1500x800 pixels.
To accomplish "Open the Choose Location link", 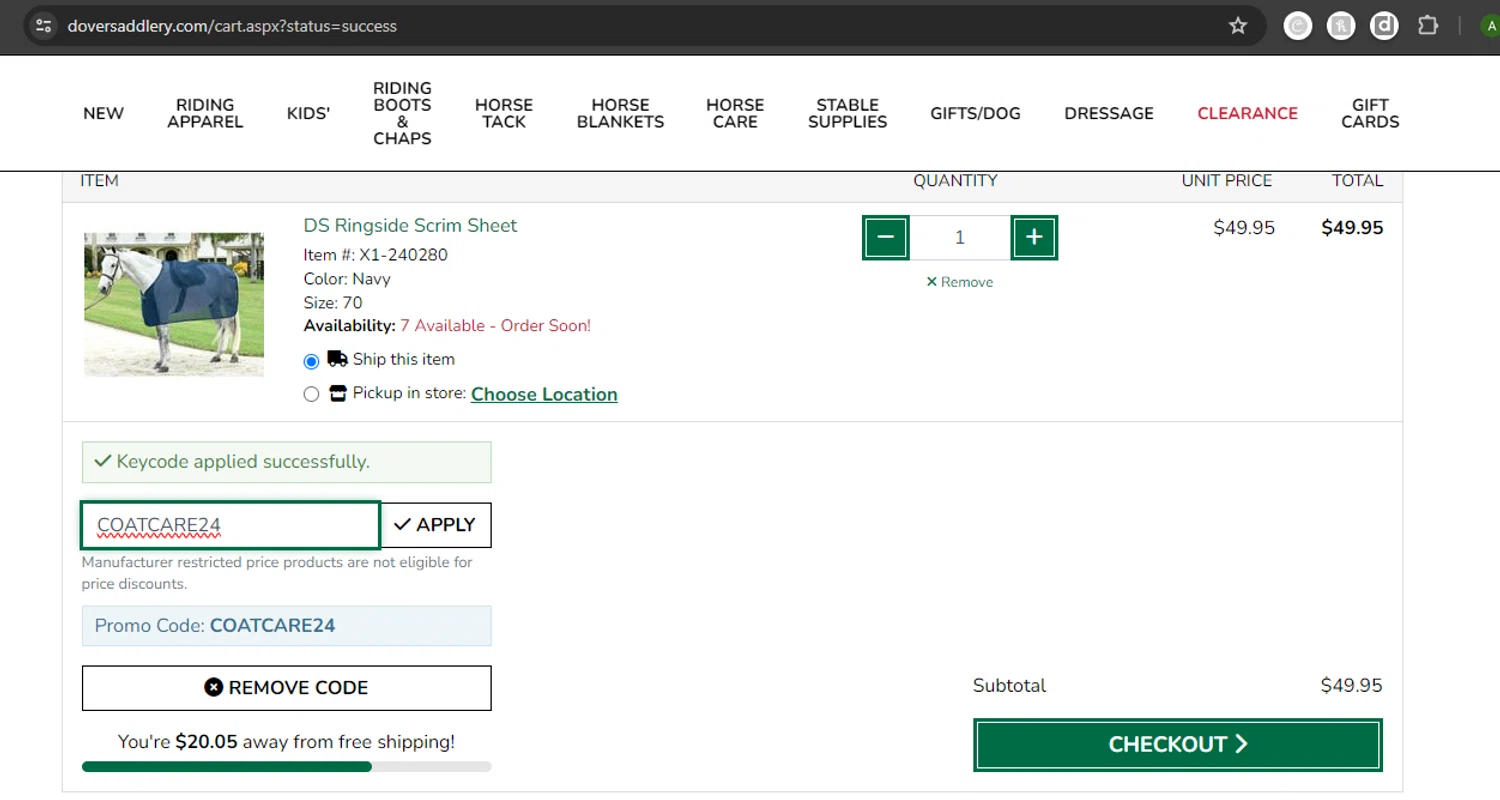I will tap(544, 394).
